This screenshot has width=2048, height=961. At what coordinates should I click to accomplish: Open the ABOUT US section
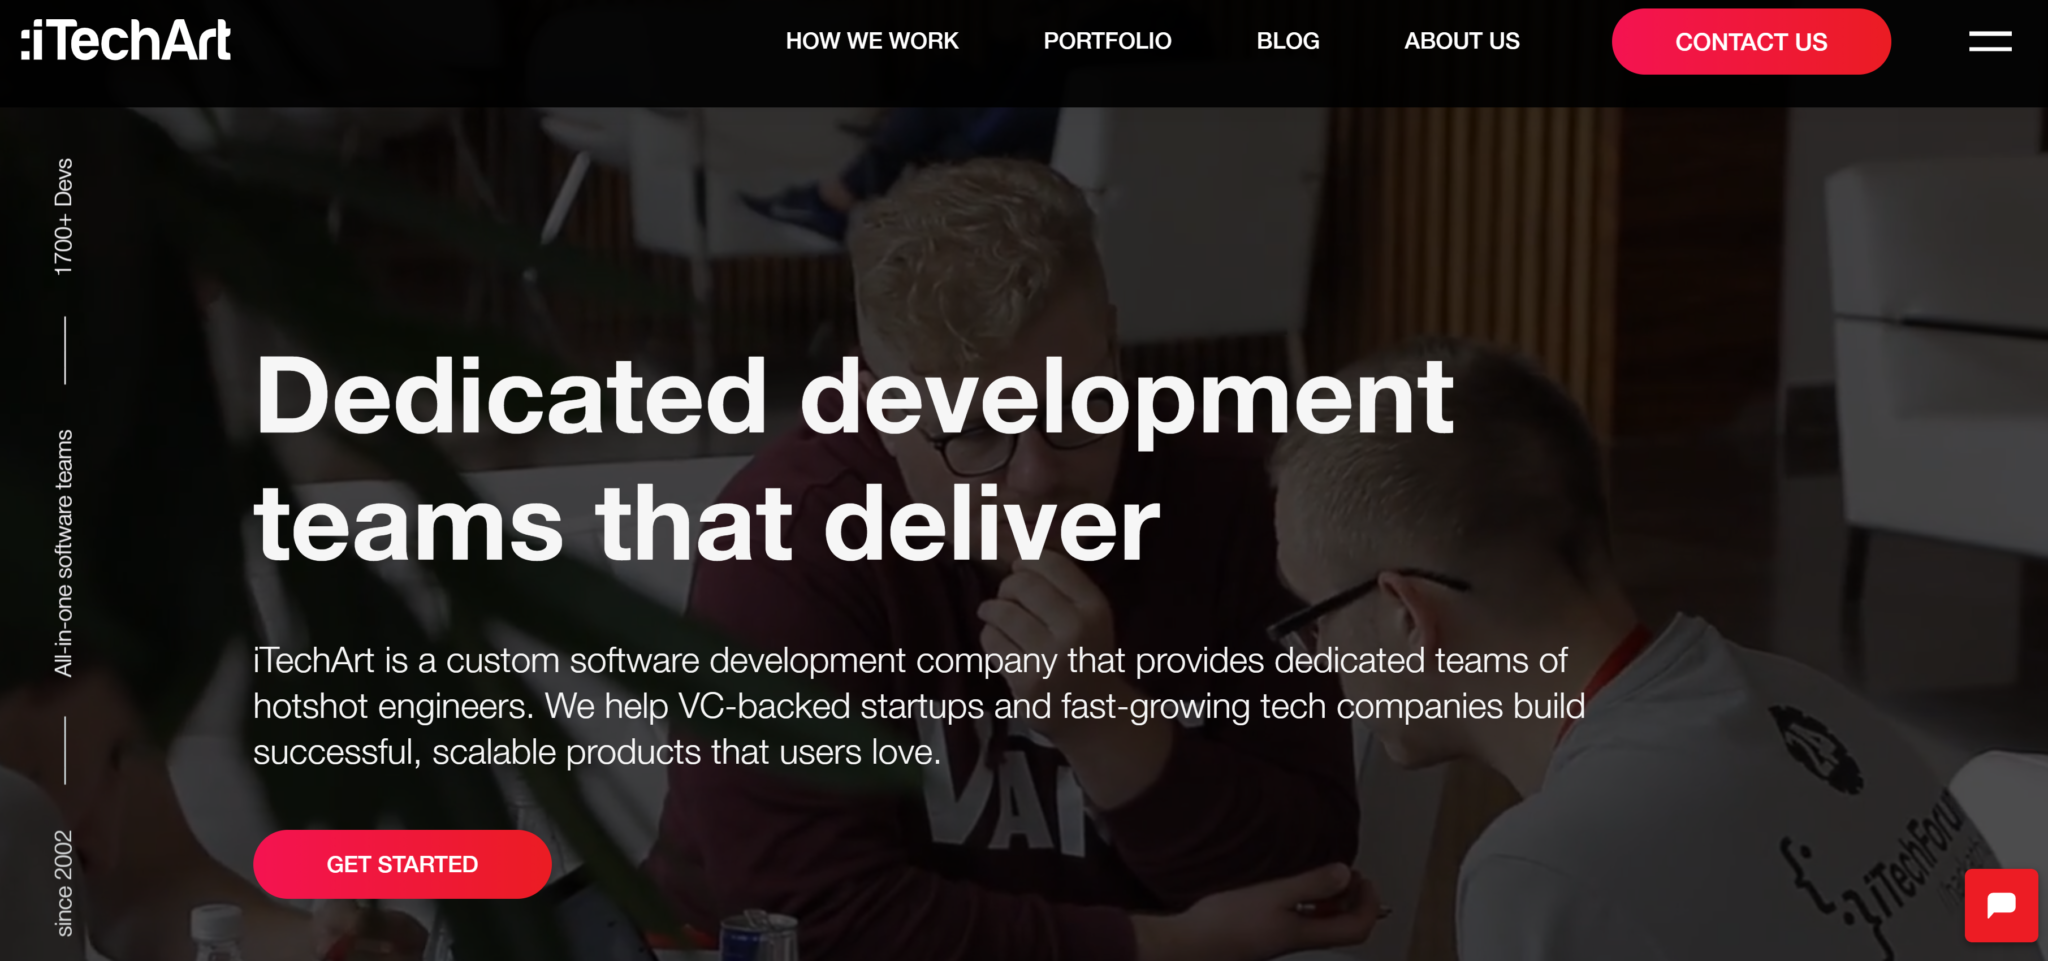(x=1461, y=41)
